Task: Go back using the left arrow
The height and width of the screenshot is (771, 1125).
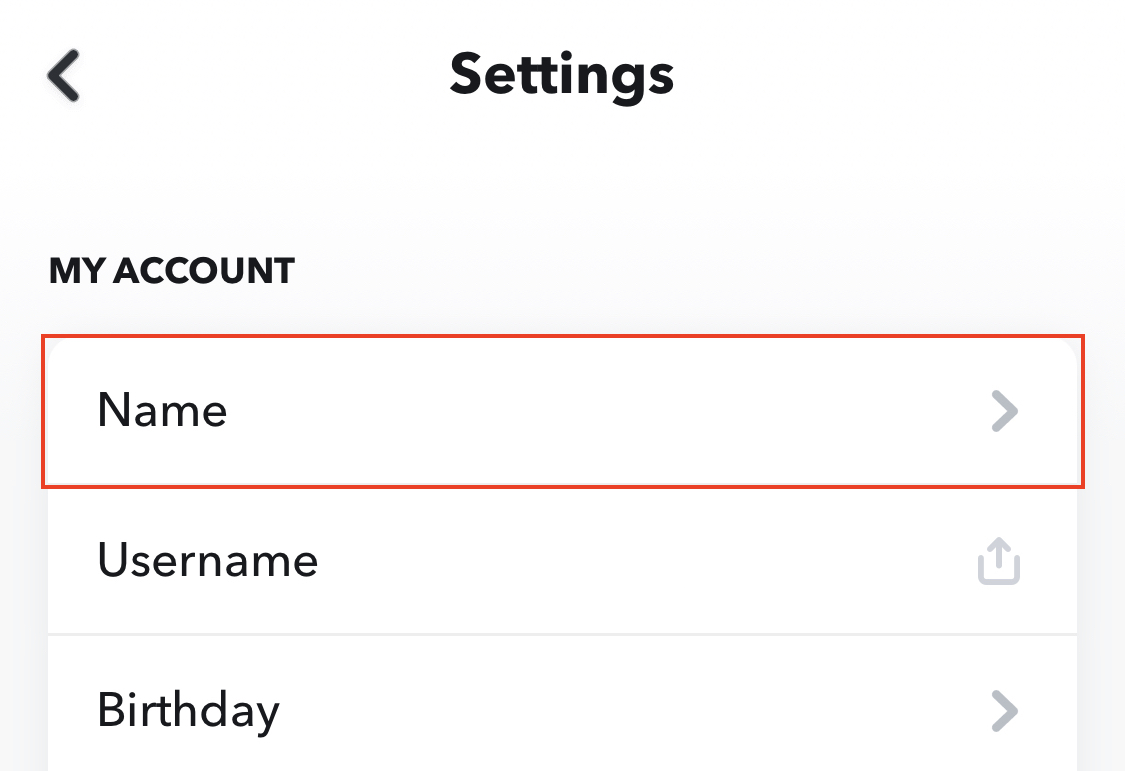Action: pos(63,75)
